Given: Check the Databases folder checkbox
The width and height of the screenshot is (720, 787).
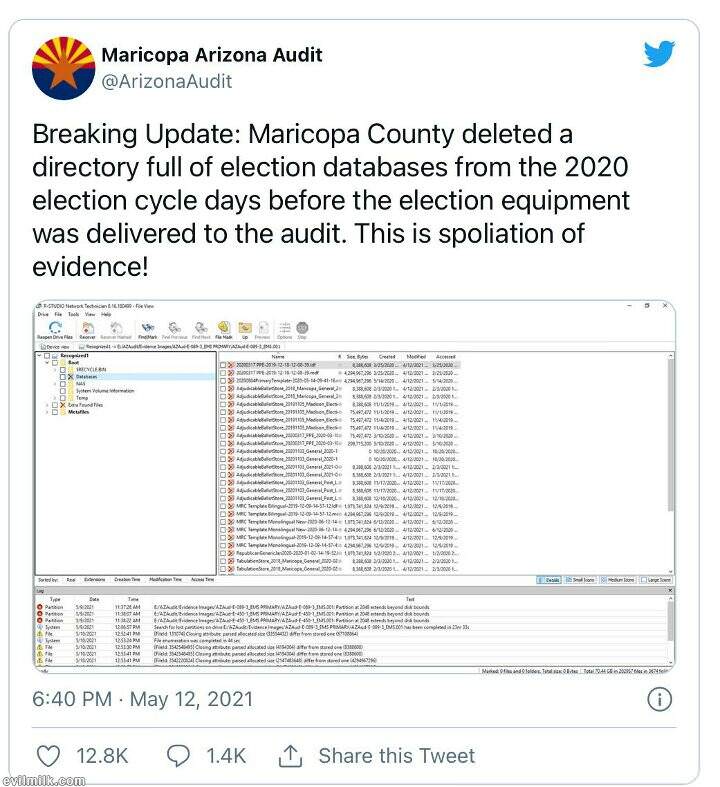Looking at the screenshot, I should pyautogui.click(x=62, y=376).
